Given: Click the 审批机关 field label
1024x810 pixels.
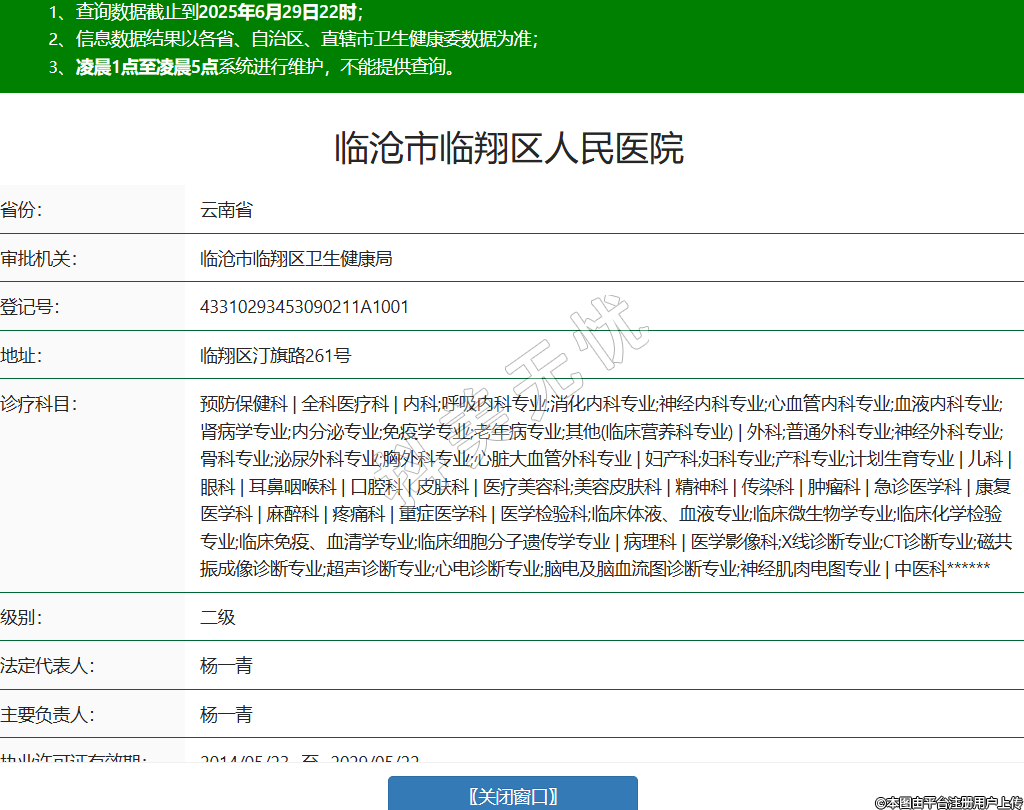Looking at the screenshot, I should [38, 259].
